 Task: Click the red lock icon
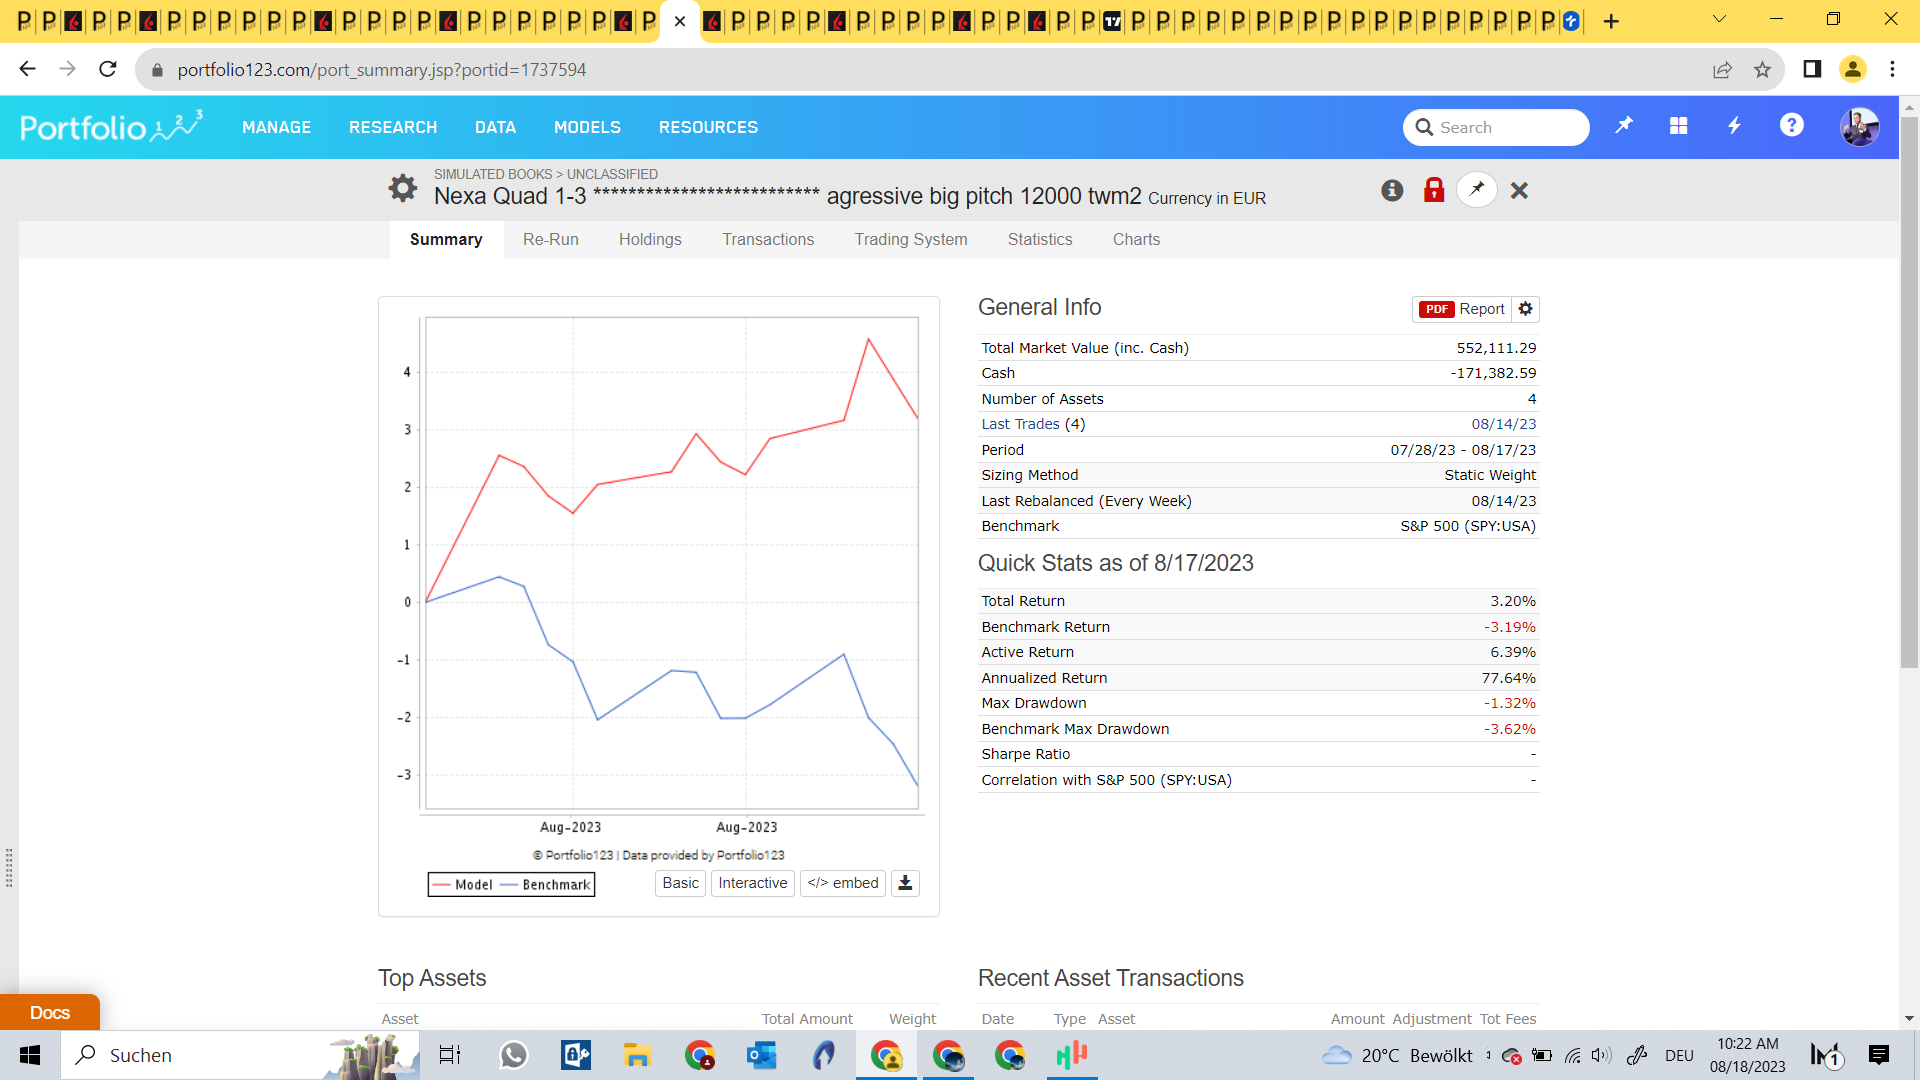point(1434,190)
